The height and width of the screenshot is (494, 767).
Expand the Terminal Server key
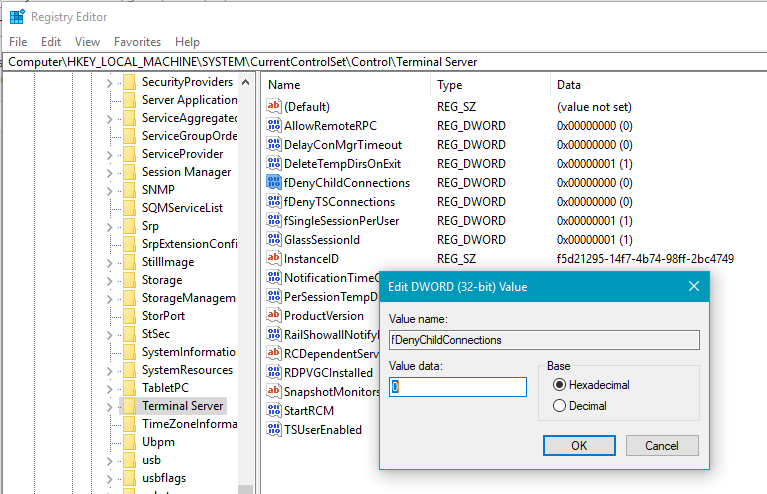(x=110, y=407)
